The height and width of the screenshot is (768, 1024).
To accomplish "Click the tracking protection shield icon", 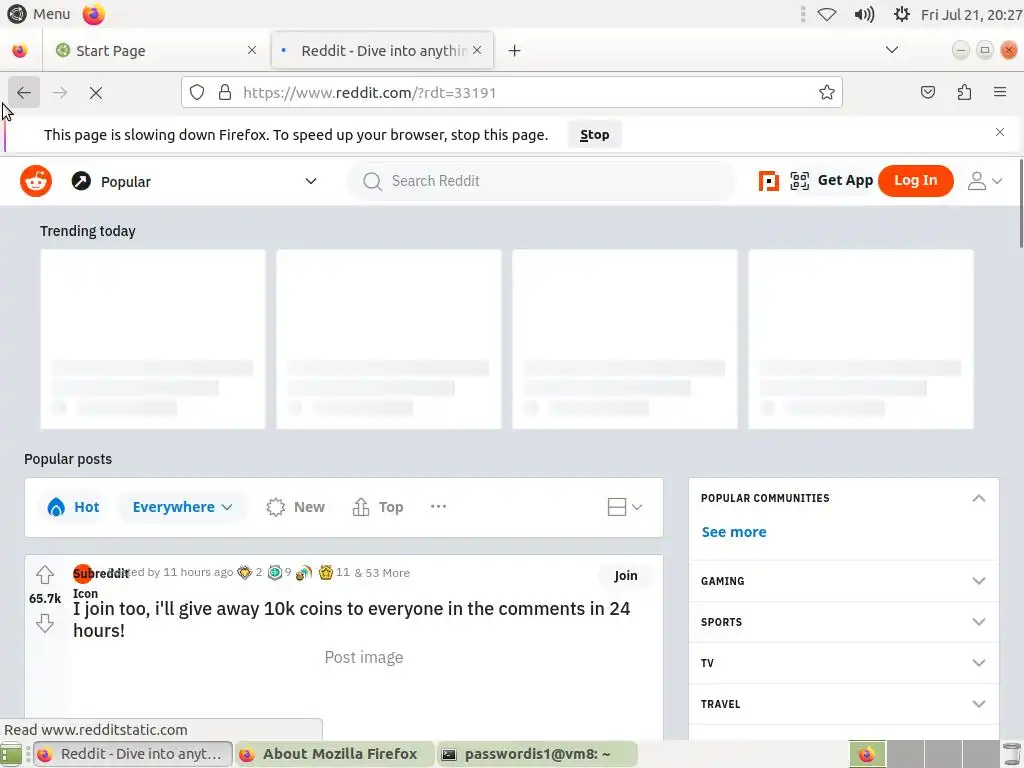I will point(197,92).
